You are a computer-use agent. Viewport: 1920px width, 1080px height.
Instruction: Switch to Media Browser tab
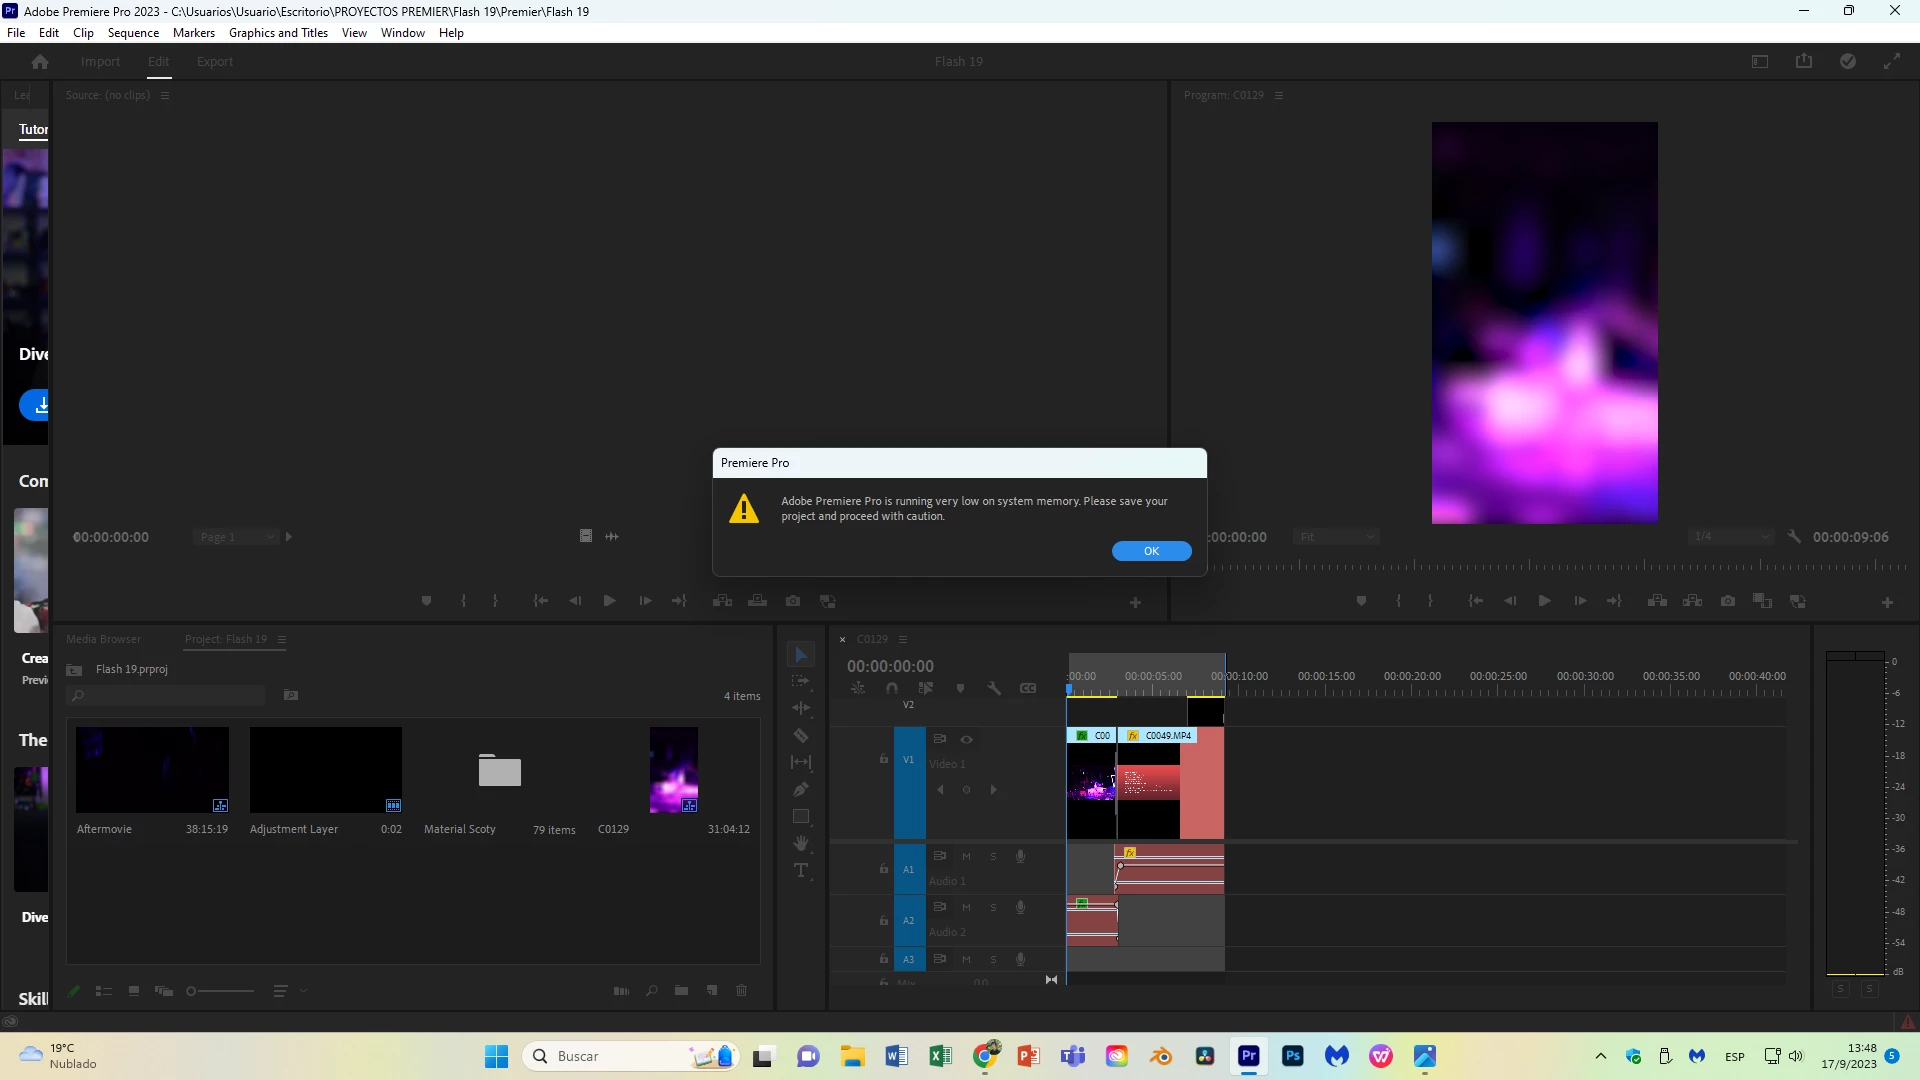pyautogui.click(x=103, y=639)
